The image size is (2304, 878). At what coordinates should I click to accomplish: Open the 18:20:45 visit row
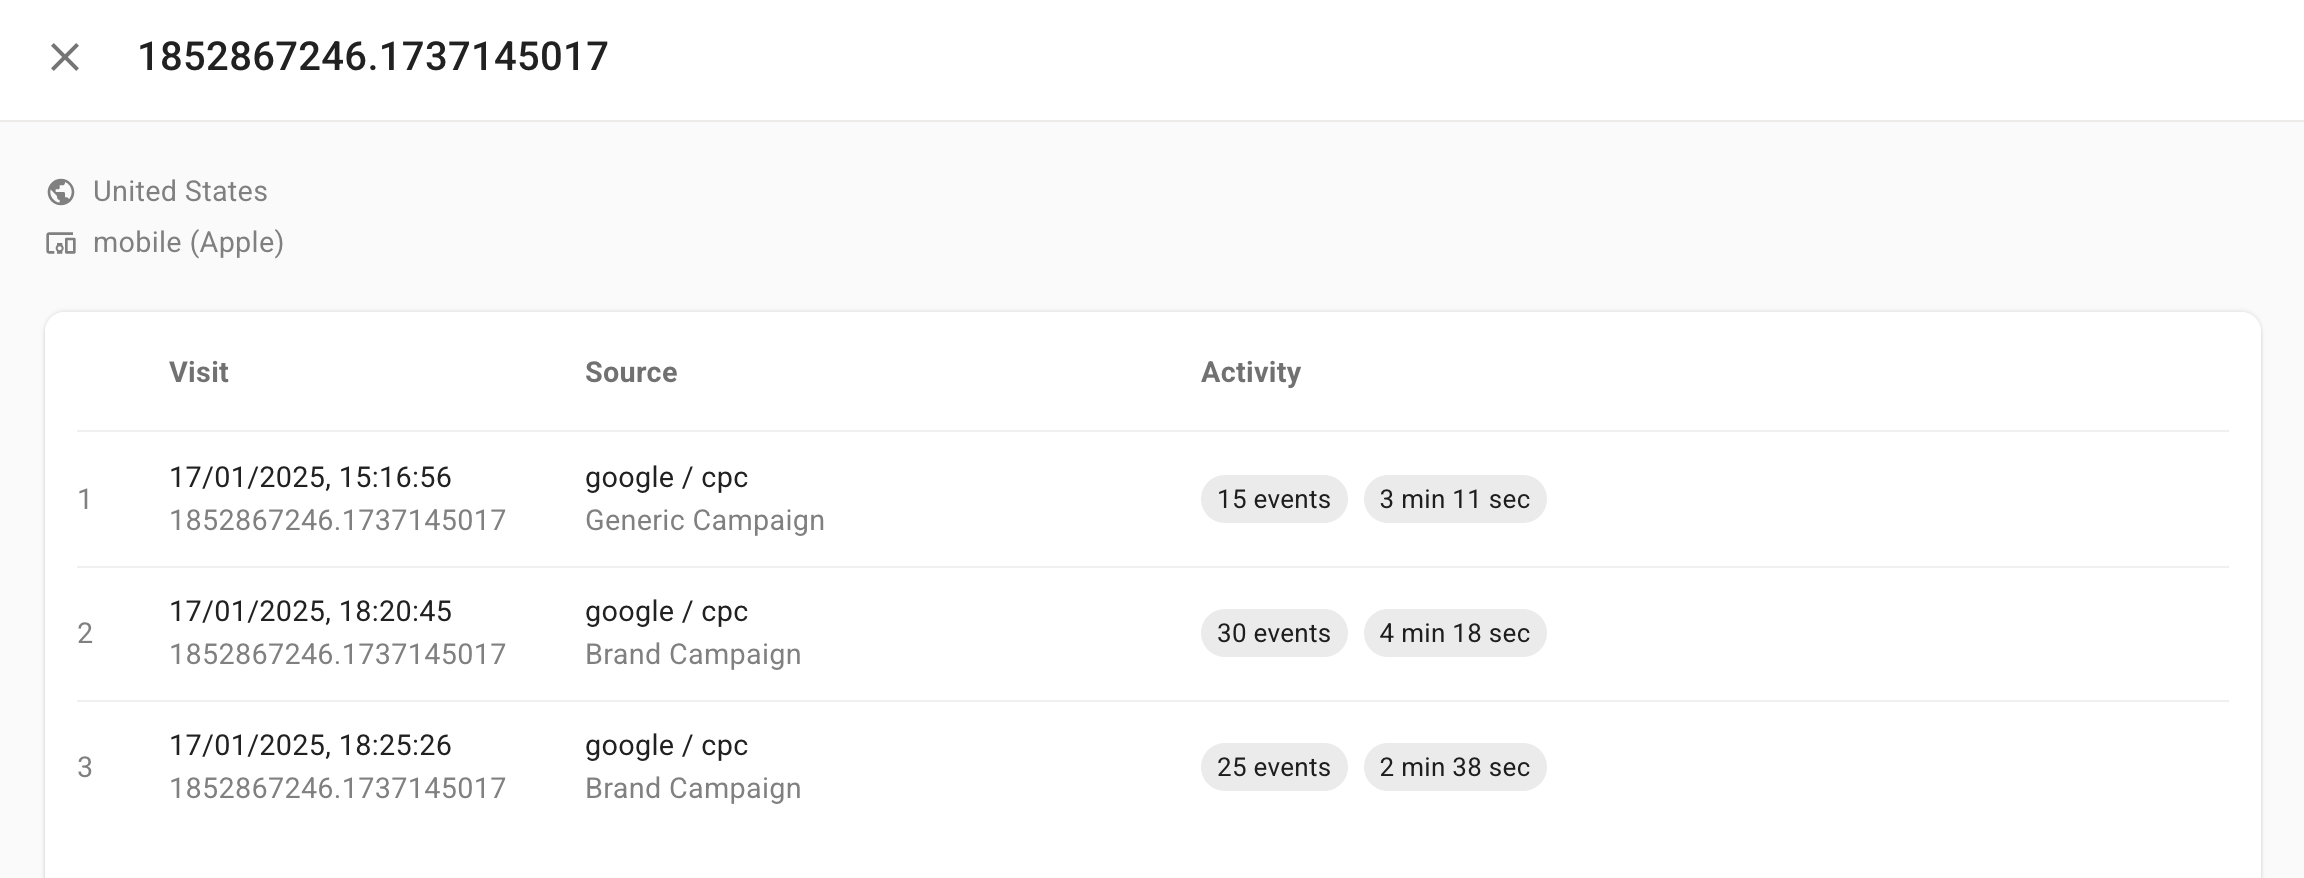[310, 612]
